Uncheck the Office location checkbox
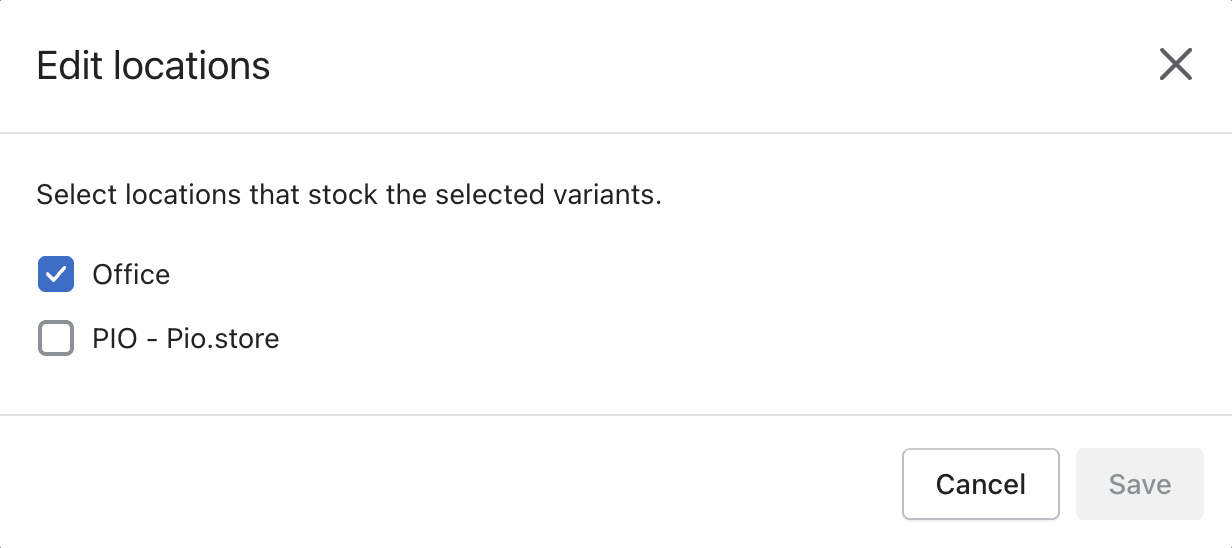The height and width of the screenshot is (548, 1232). pyautogui.click(x=56, y=274)
